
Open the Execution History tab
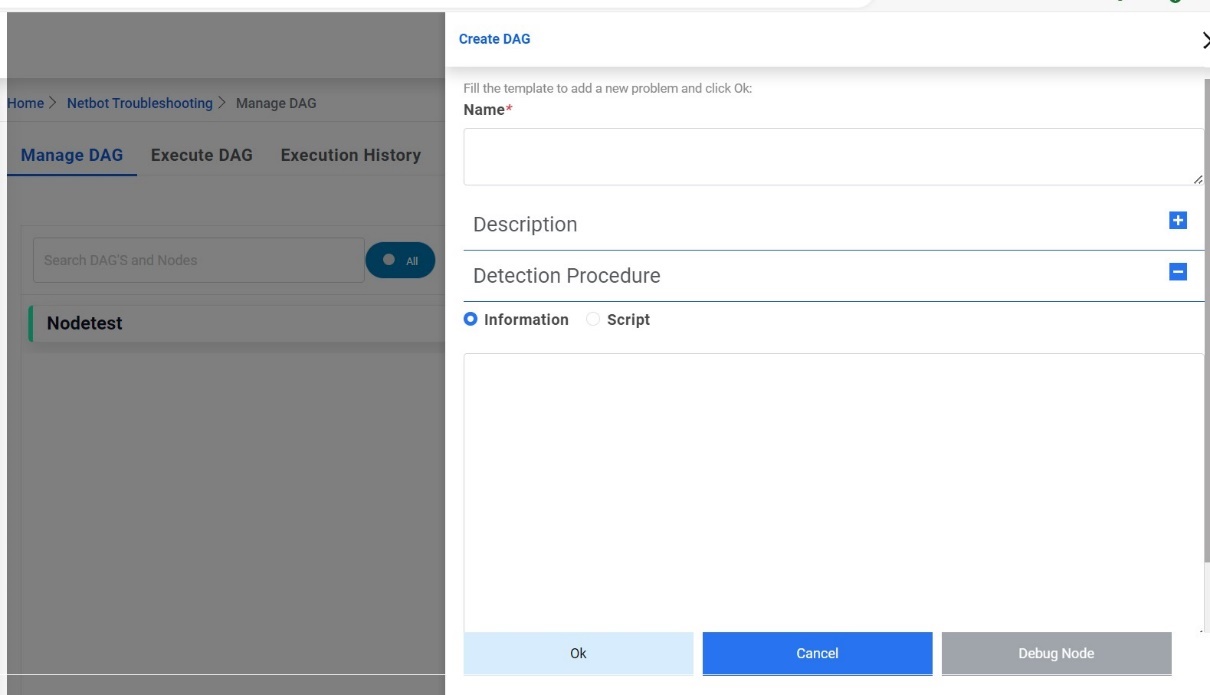(351, 155)
